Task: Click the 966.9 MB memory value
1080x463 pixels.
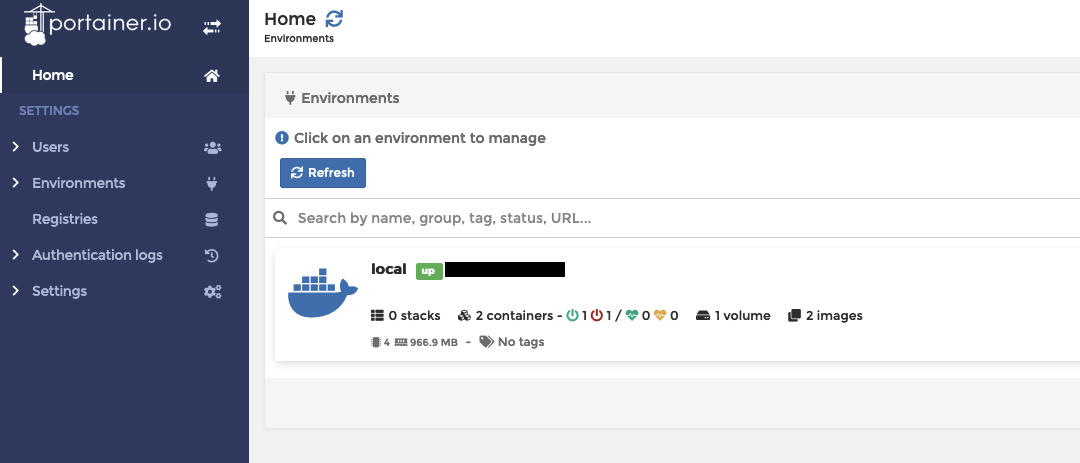Action: [434, 342]
